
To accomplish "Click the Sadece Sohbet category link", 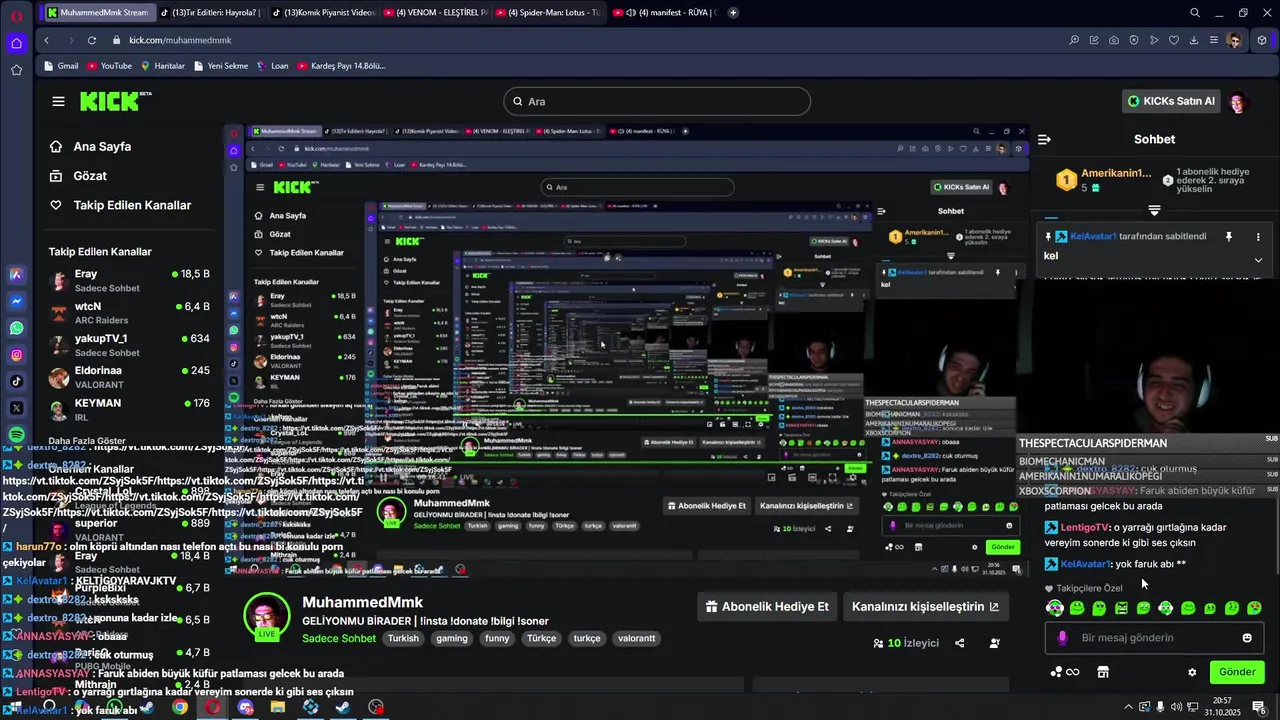I will (x=339, y=638).
